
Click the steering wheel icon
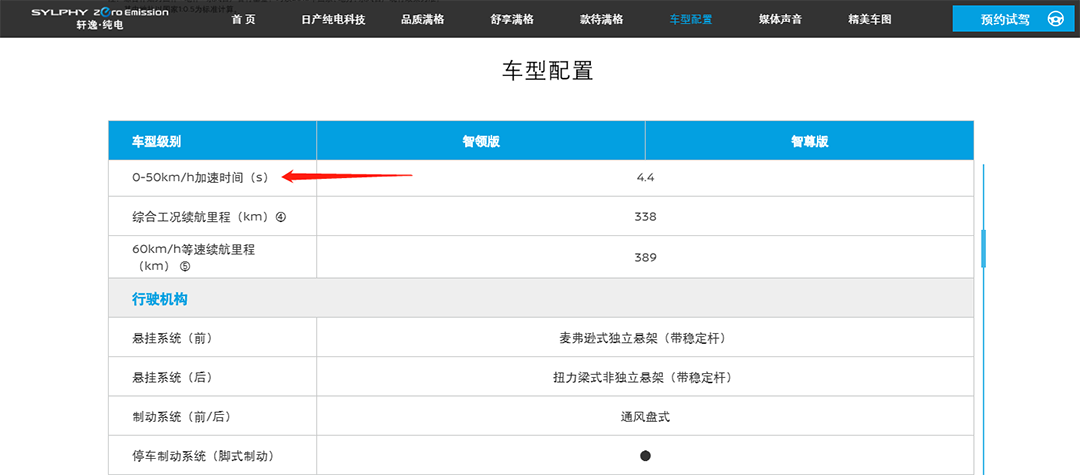[x=1055, y=19]
